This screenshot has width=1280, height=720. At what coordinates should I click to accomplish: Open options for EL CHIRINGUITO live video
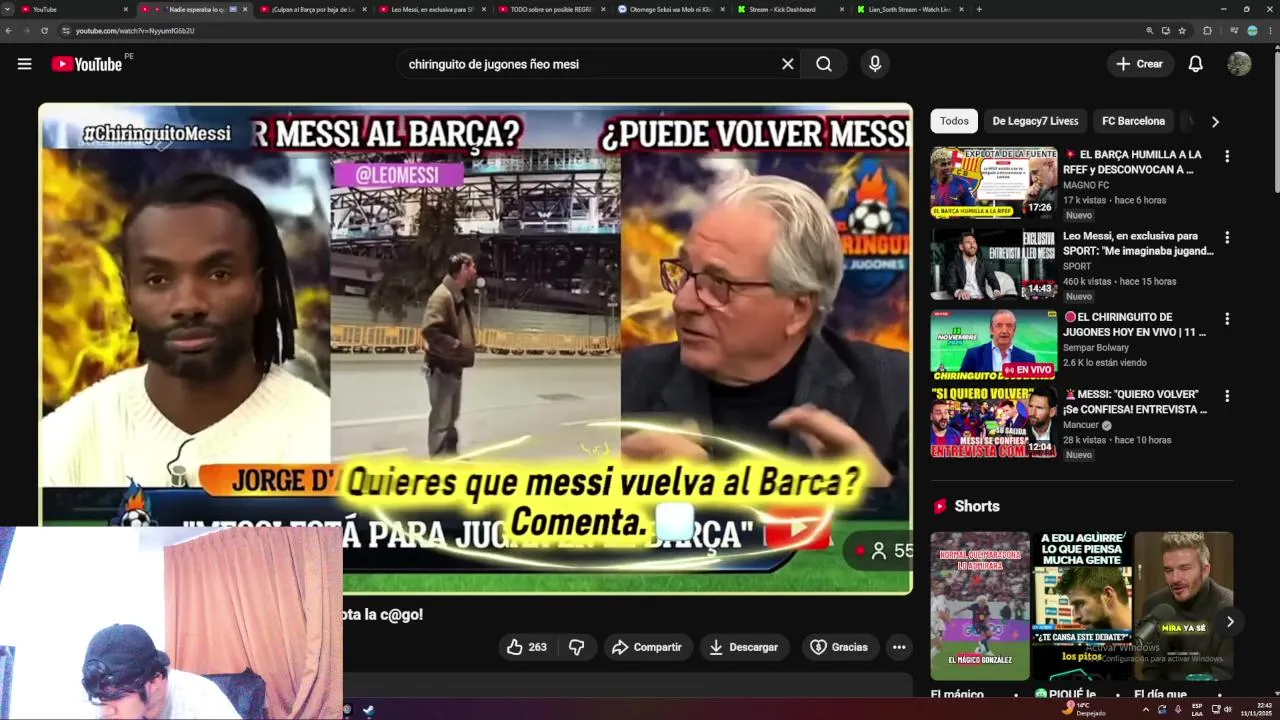click(1227, 318)
